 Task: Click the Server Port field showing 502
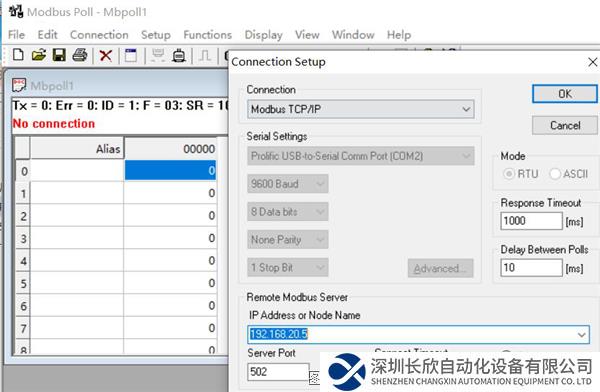tap(278, 372)
